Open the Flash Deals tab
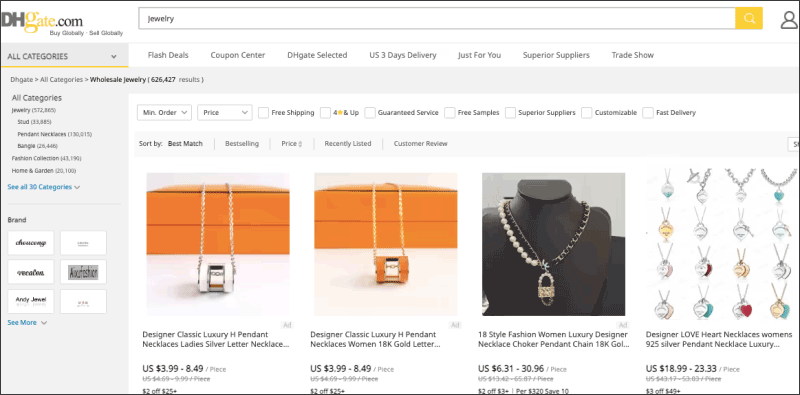Image resolution: width=800 pixels, height=395 pixels. (x=168, y=55)
